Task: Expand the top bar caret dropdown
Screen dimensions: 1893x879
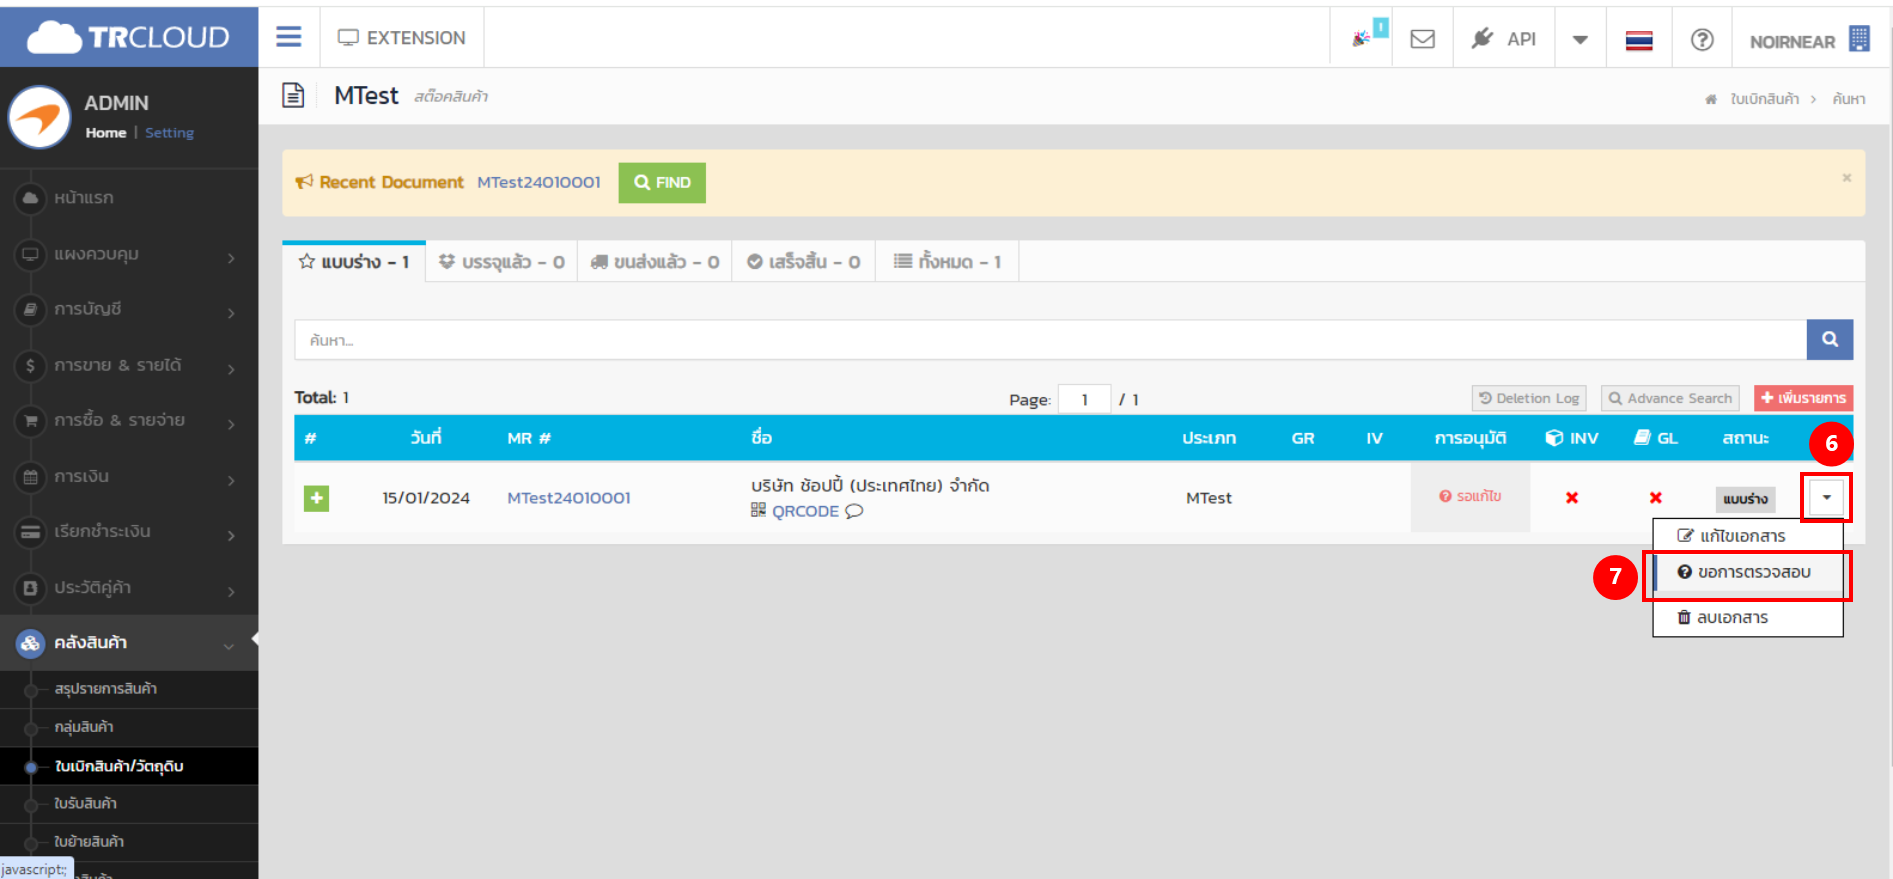Action: [x=1580, y=40]
